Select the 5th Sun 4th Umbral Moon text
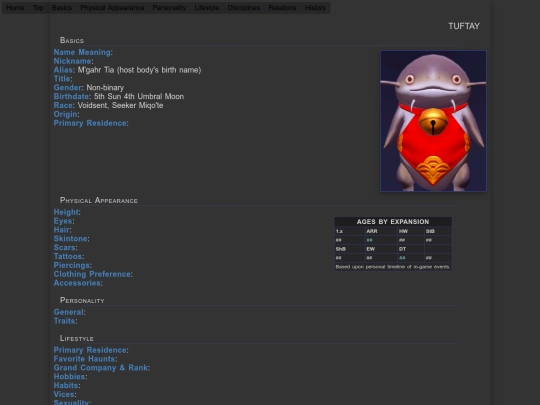 coord(139,97)
